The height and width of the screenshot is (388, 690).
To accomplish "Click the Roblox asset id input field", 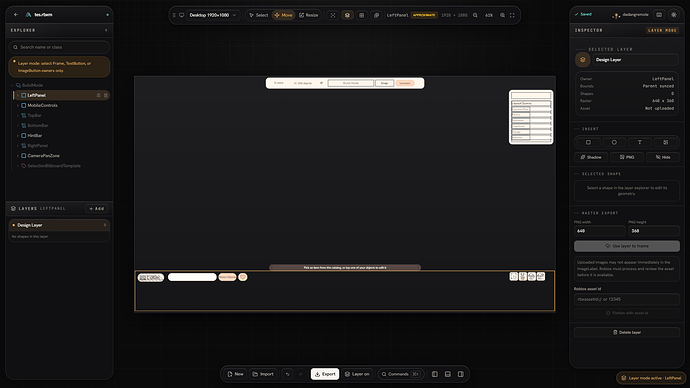I will click(627, 299).
